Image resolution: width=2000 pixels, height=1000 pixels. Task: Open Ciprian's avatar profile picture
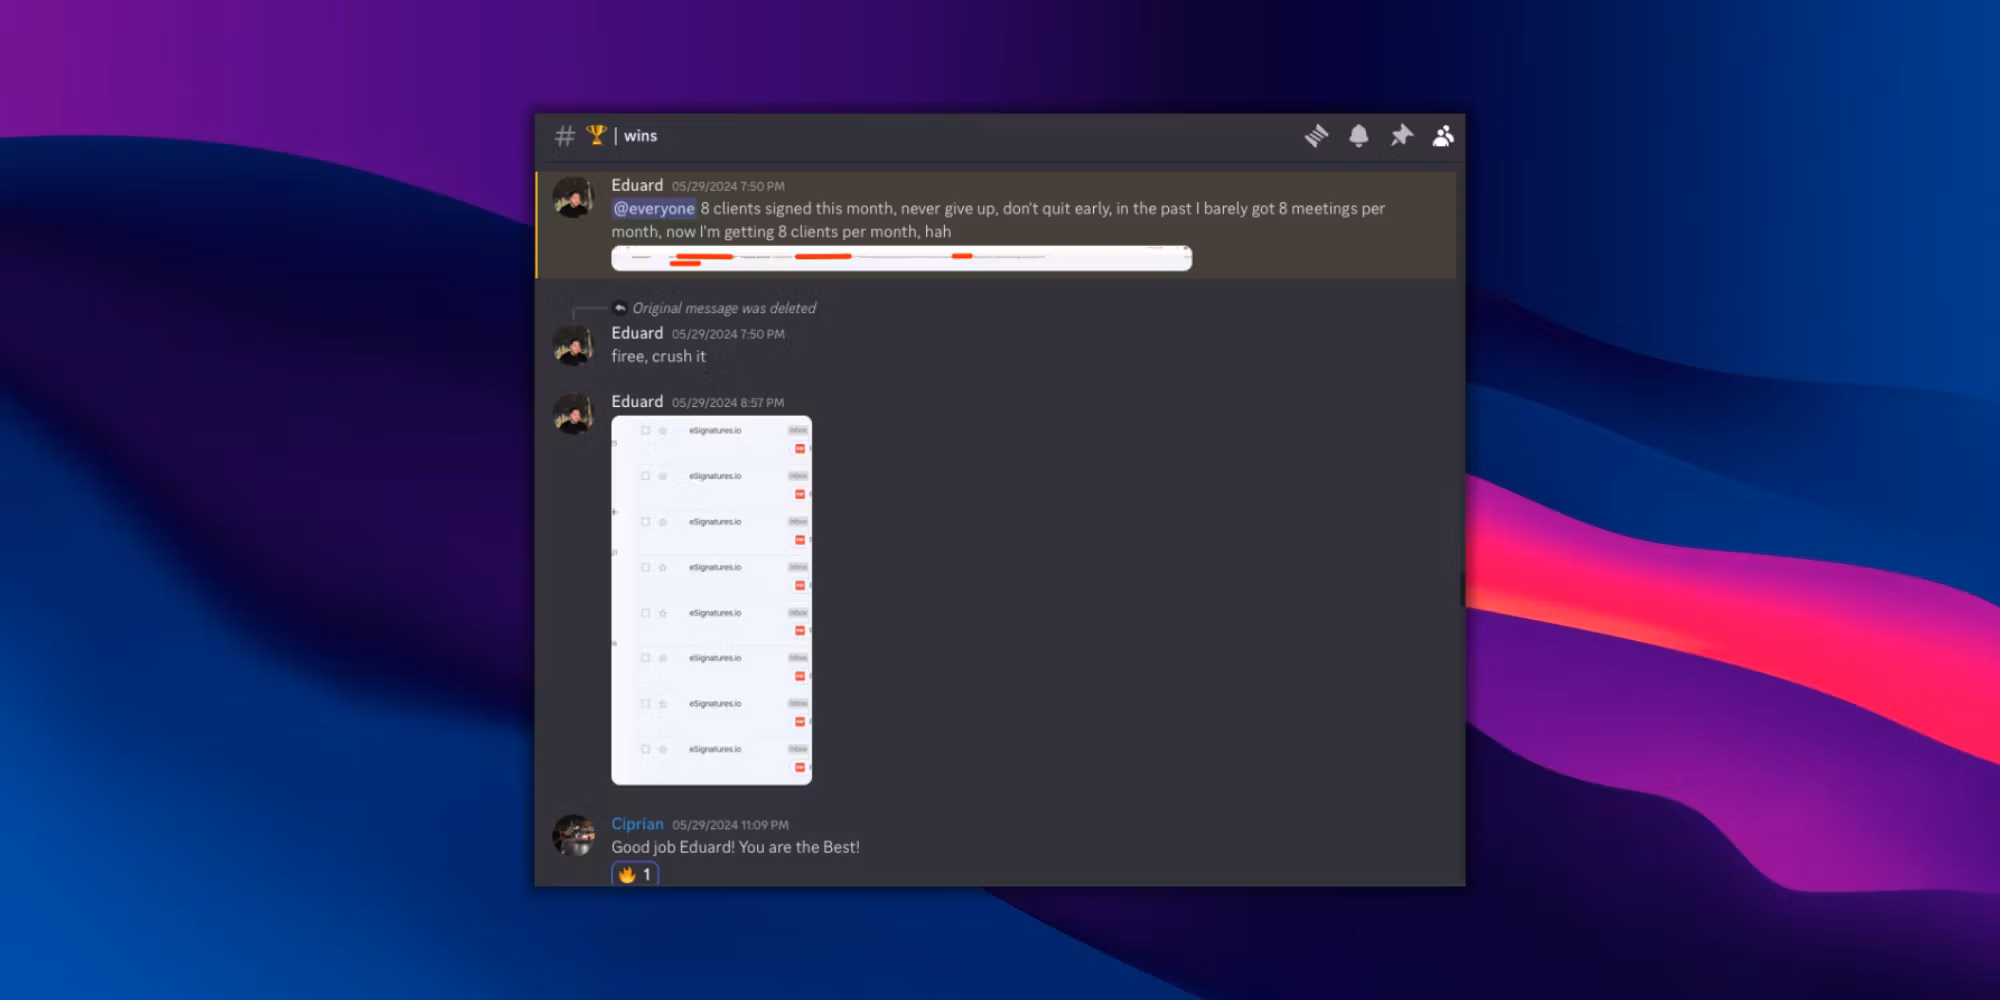[x=573, y=836]
